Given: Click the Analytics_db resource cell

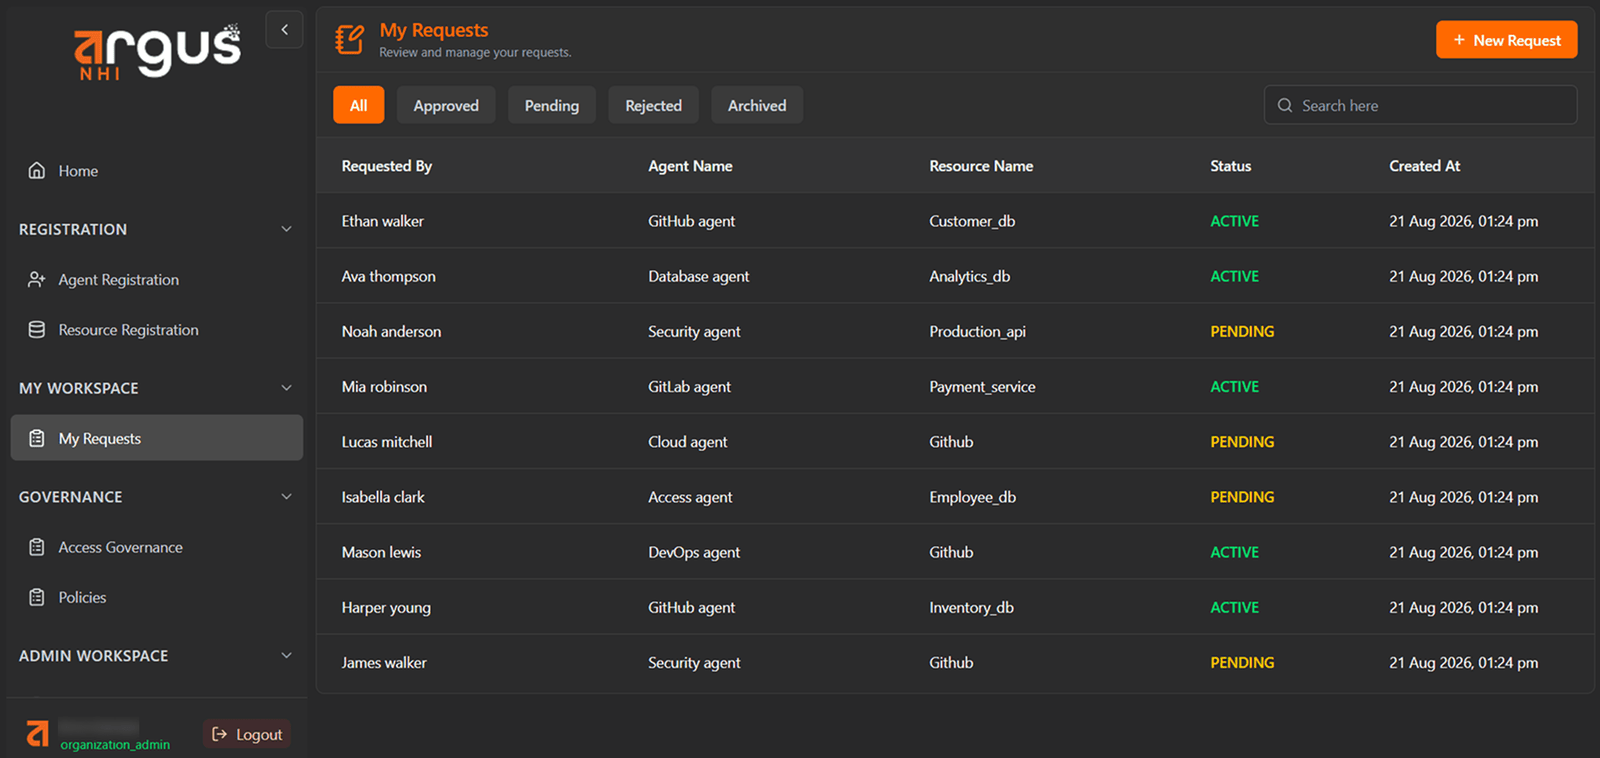Looking at the screenshot, I should tap(970, 276).
